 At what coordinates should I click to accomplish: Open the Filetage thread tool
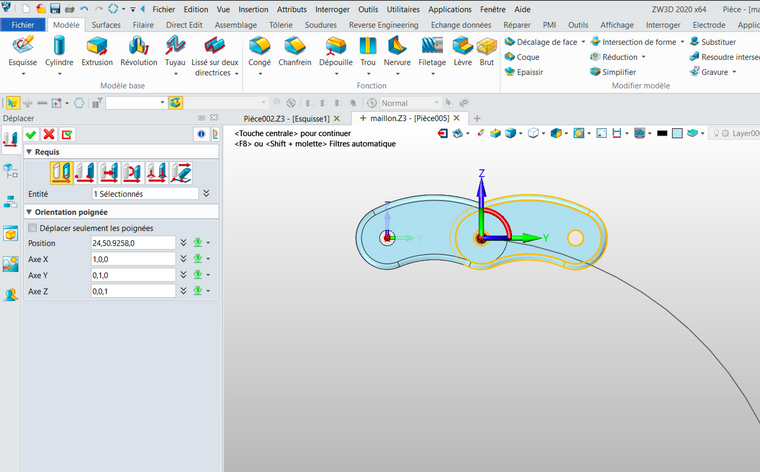tap(432, 52)
